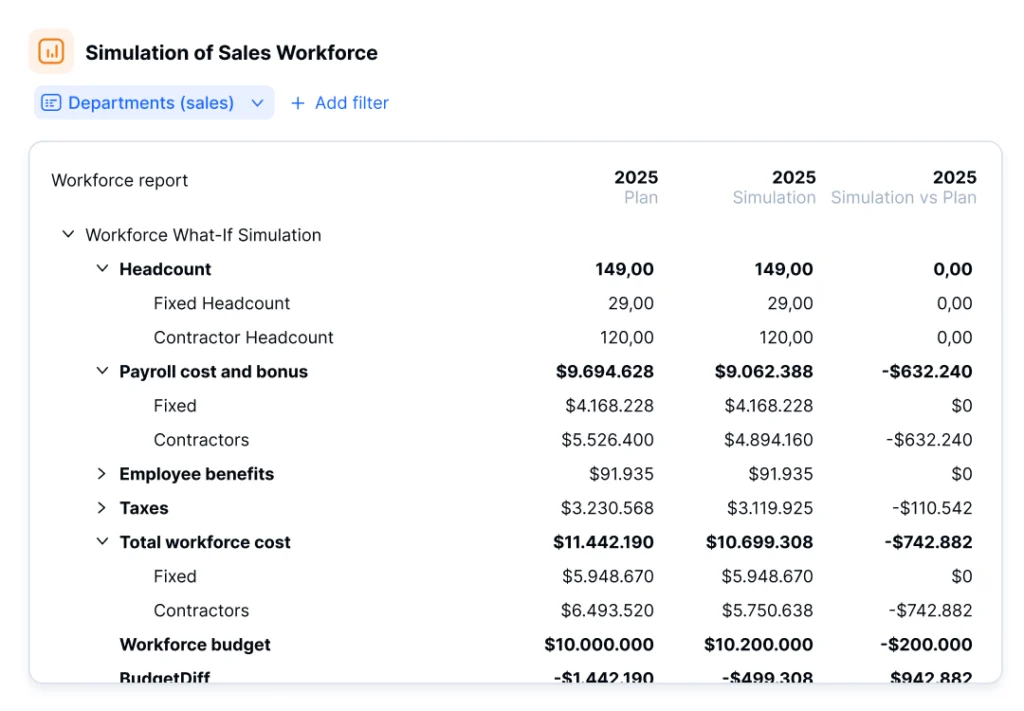Click the payroll plan value $9.694.628

605,371
